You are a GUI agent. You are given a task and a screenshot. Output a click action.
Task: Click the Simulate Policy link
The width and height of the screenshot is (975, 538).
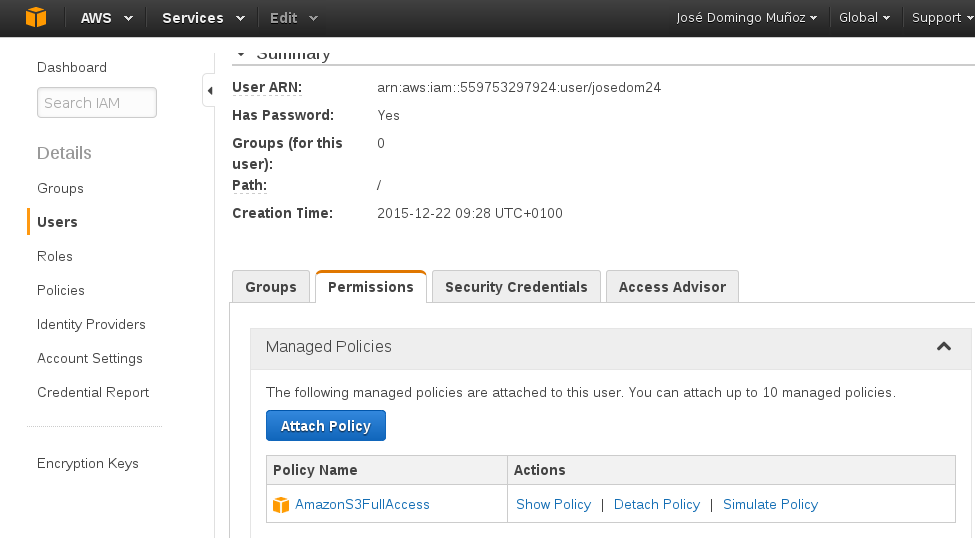pyautogui.click(x=770, y=505)
